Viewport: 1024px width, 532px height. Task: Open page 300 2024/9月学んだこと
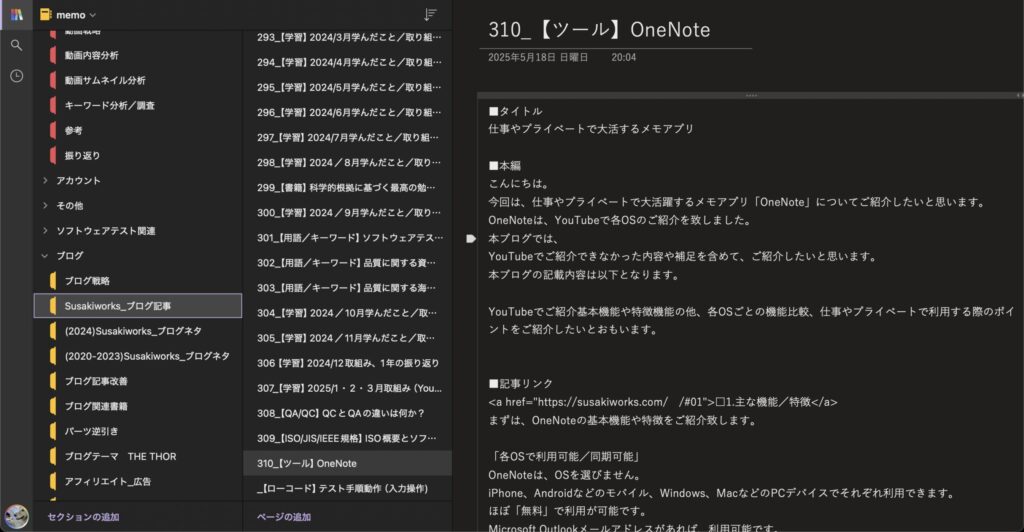347,212
